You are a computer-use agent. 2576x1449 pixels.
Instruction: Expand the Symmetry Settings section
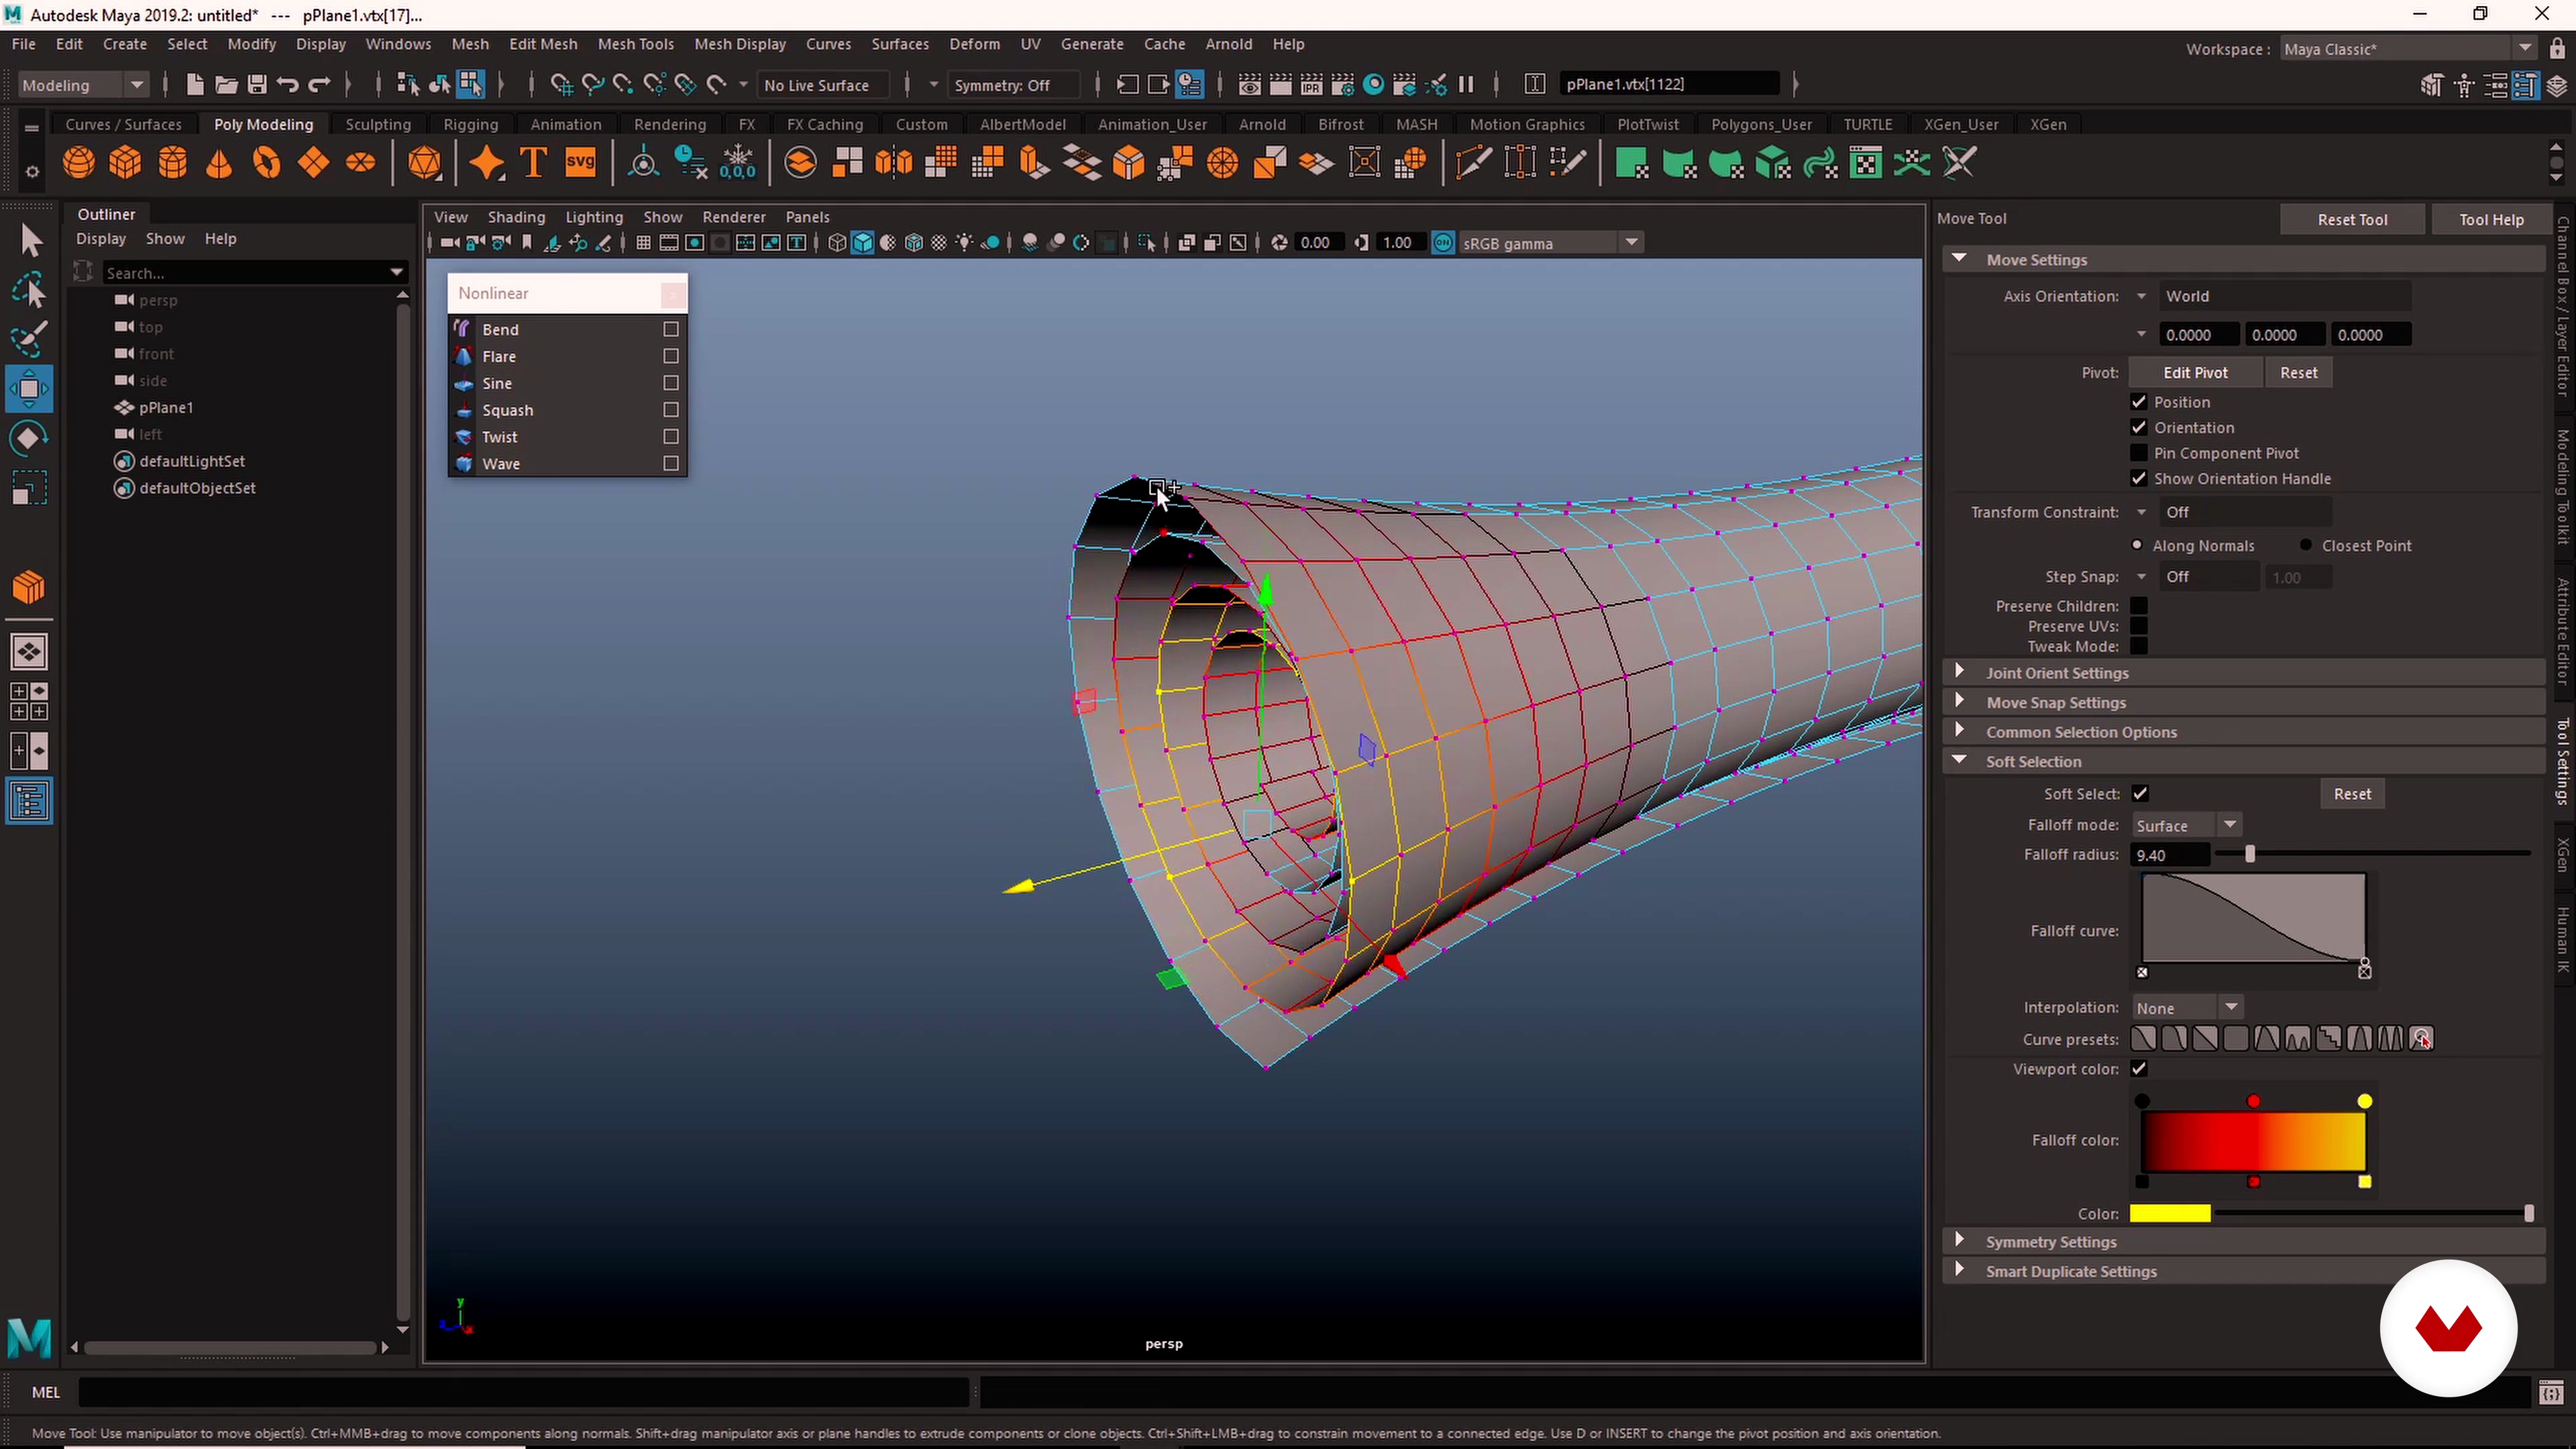[x=1960, y=1241]
